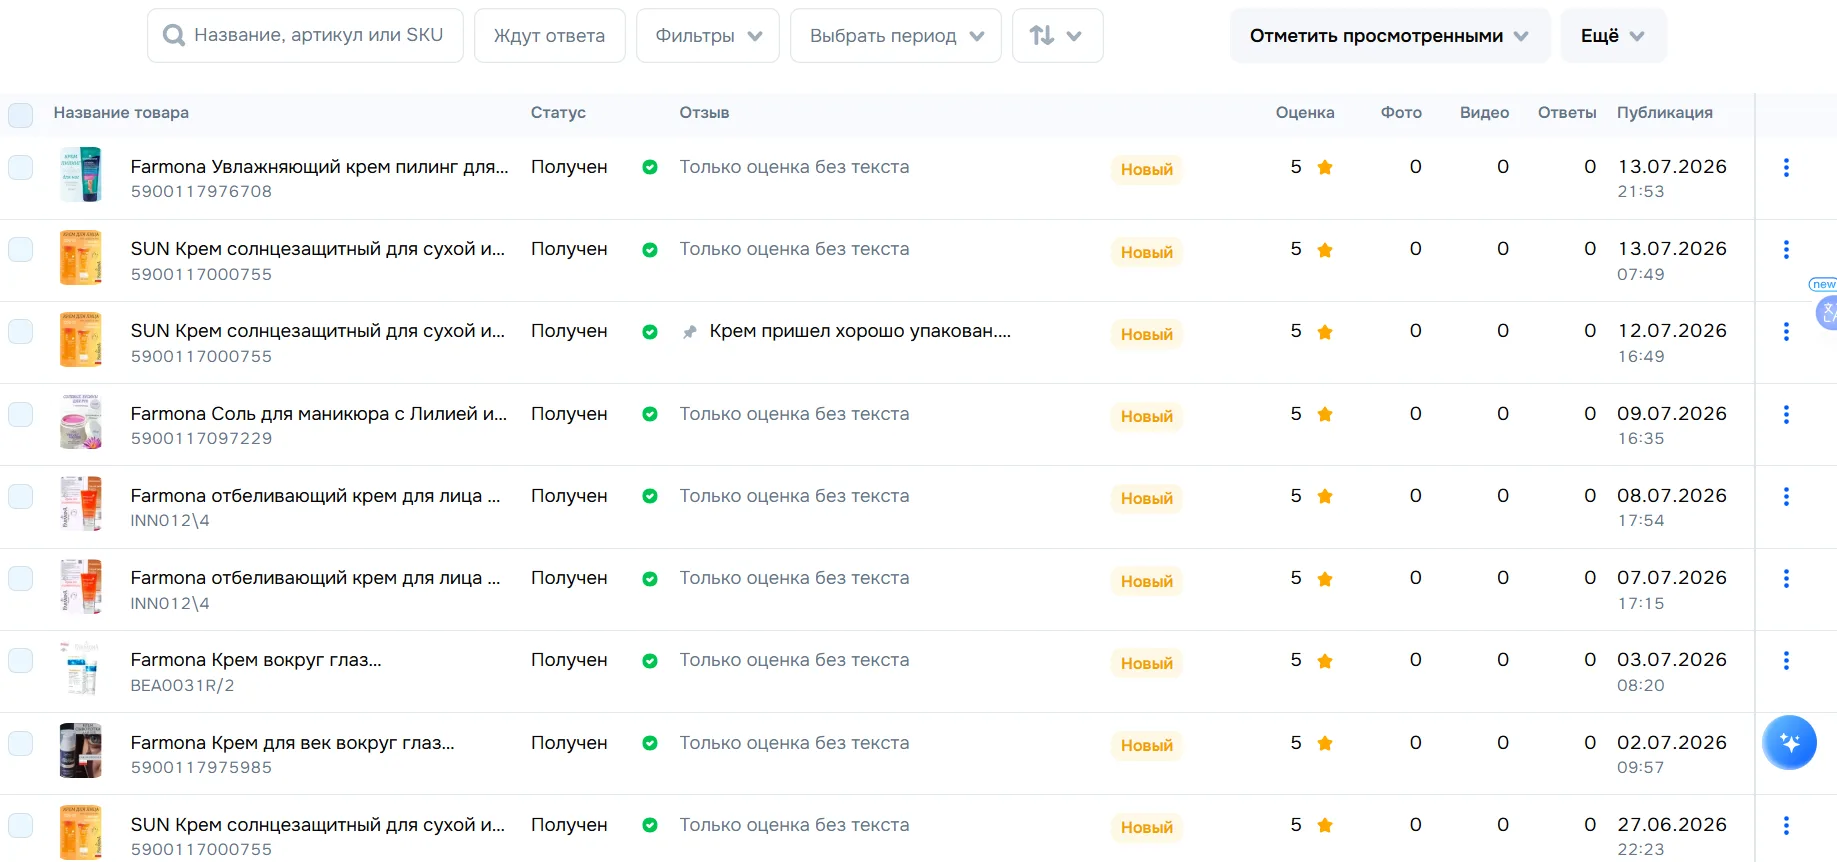This screenshot has height=862, width=1837.
Task: Click the Ждут ответа filter button
Action: tap(550, 36)
